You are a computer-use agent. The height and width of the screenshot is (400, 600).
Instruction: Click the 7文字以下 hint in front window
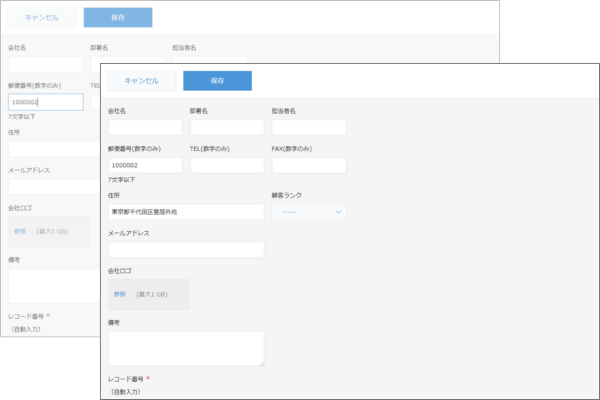pyautogui.click(x=121, y=180)
